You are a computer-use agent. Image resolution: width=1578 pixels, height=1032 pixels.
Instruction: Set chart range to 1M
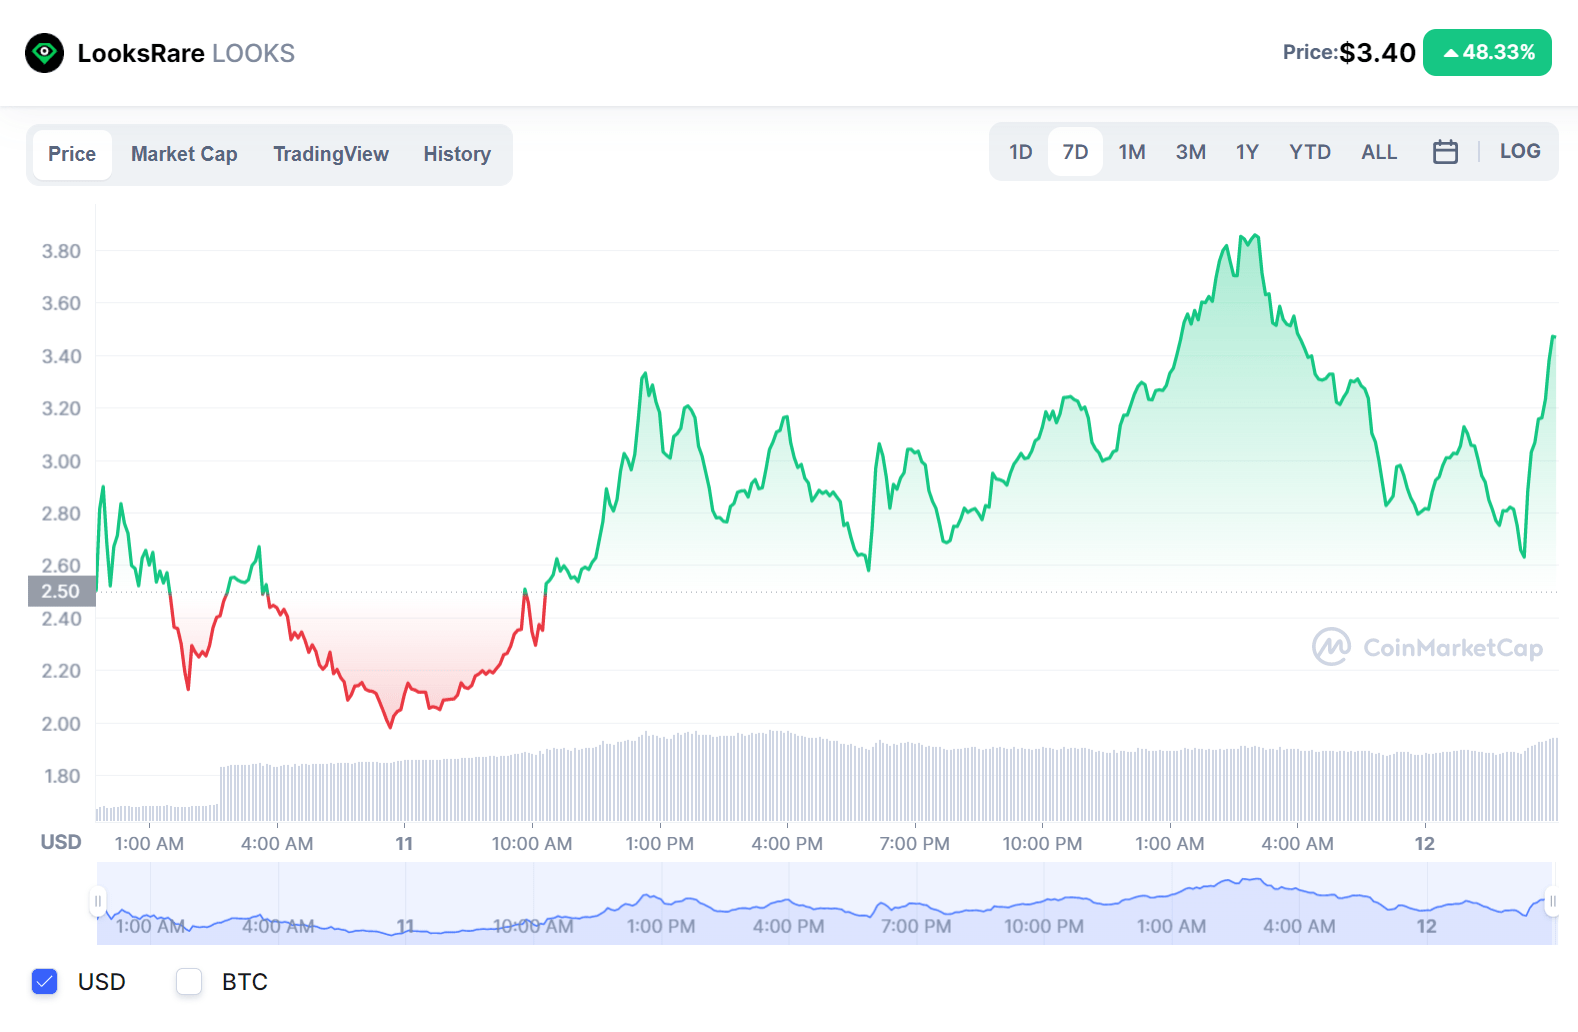(x=1132, y=152)
